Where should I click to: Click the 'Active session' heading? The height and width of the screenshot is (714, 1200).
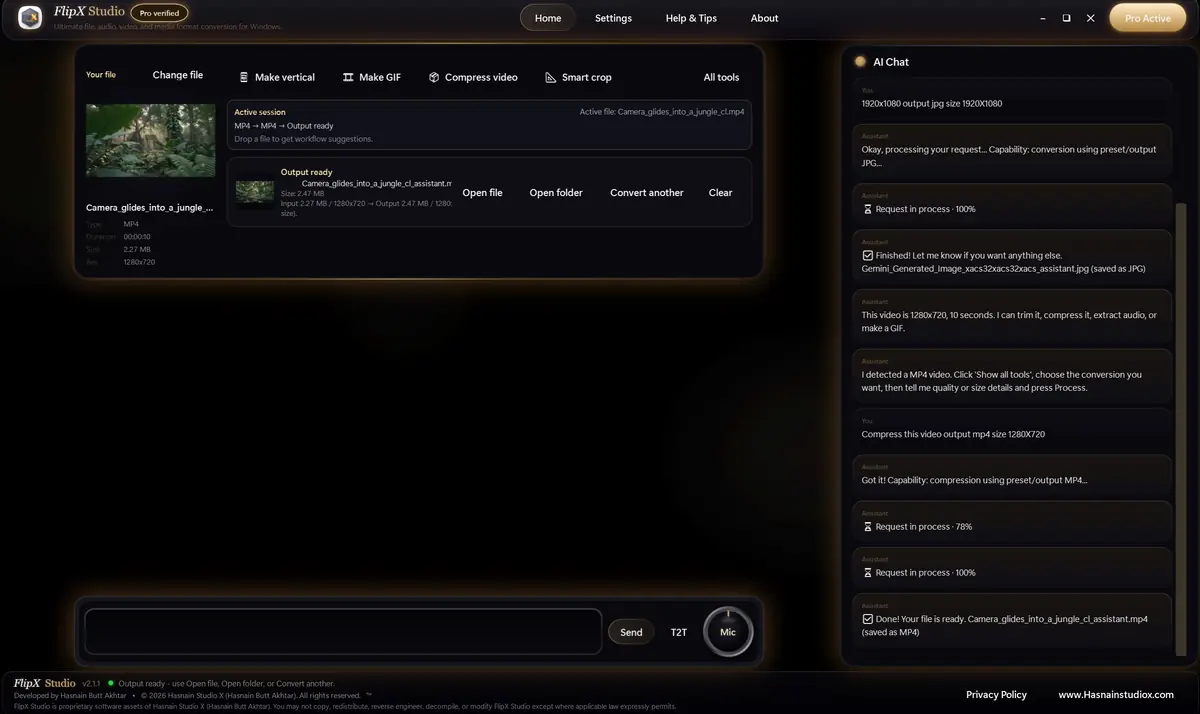coord(260,112)
